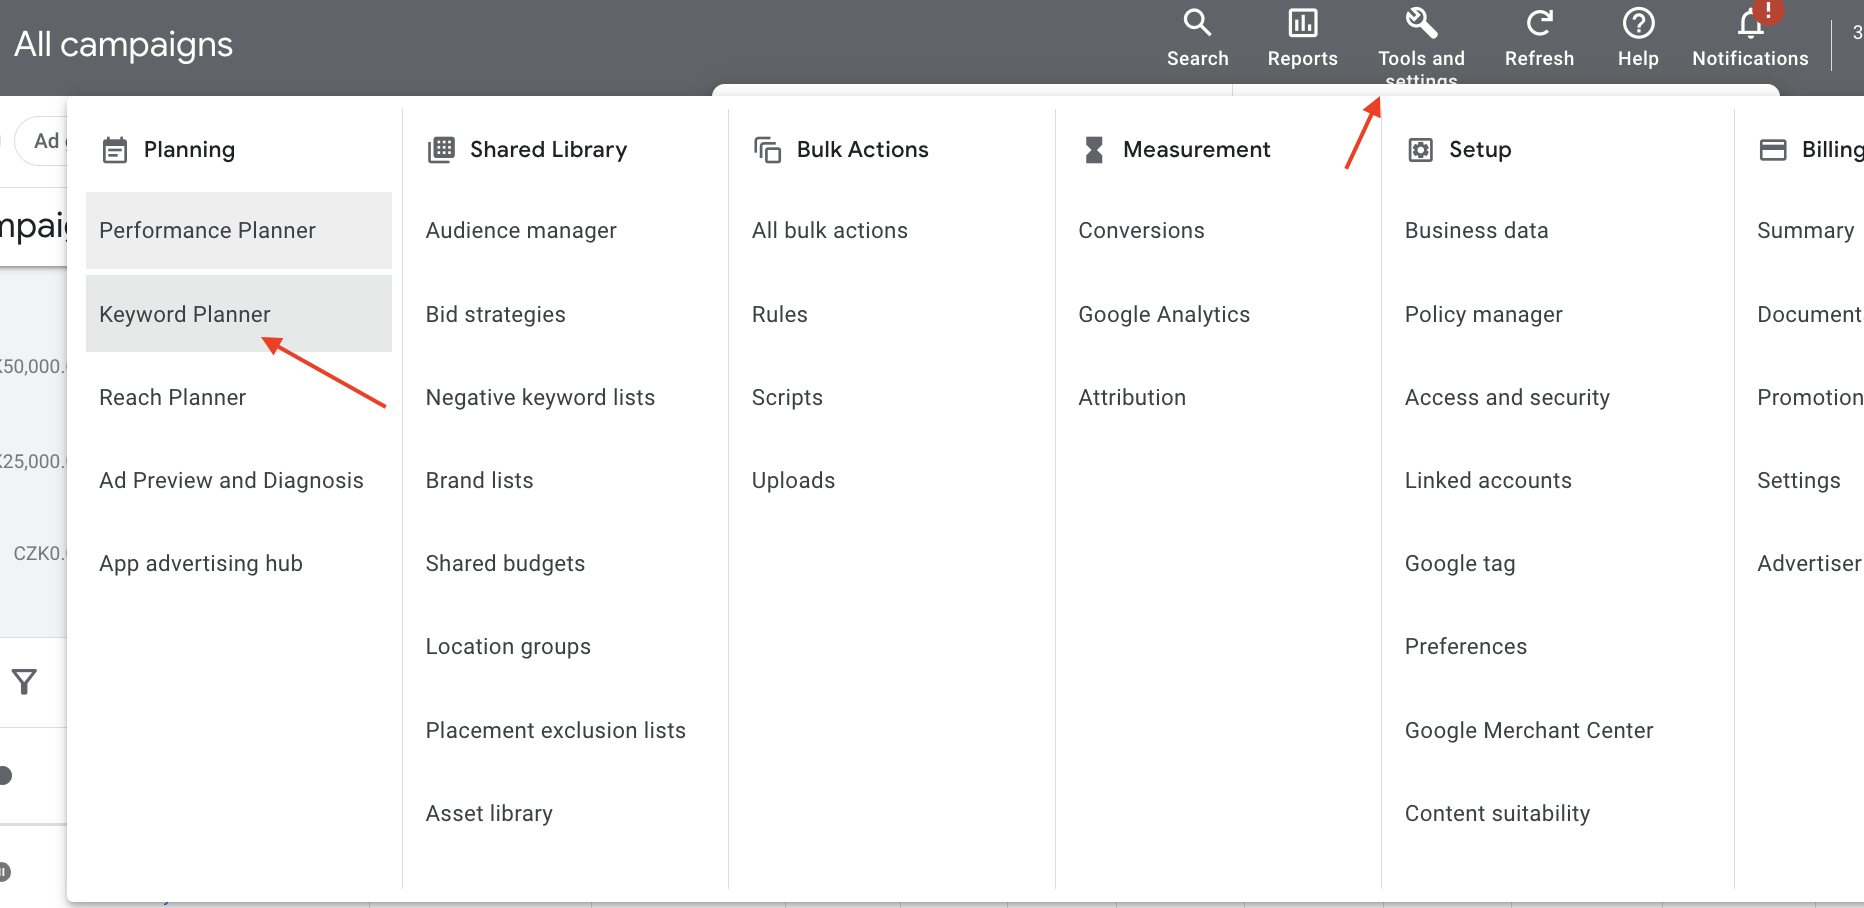The height and width of the screenshot is (908, 1864).
Task: Click the Shared Library heading
Action: tap(548, 150)
